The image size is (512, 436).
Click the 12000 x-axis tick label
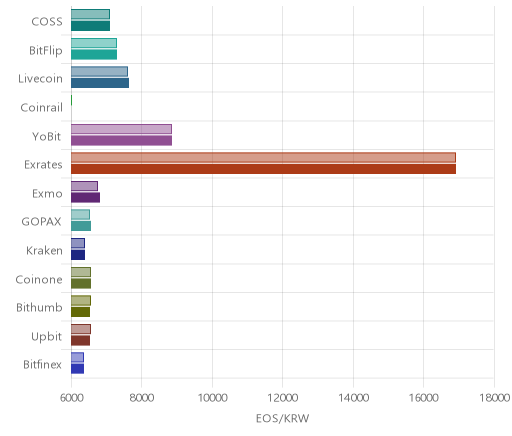283,398
